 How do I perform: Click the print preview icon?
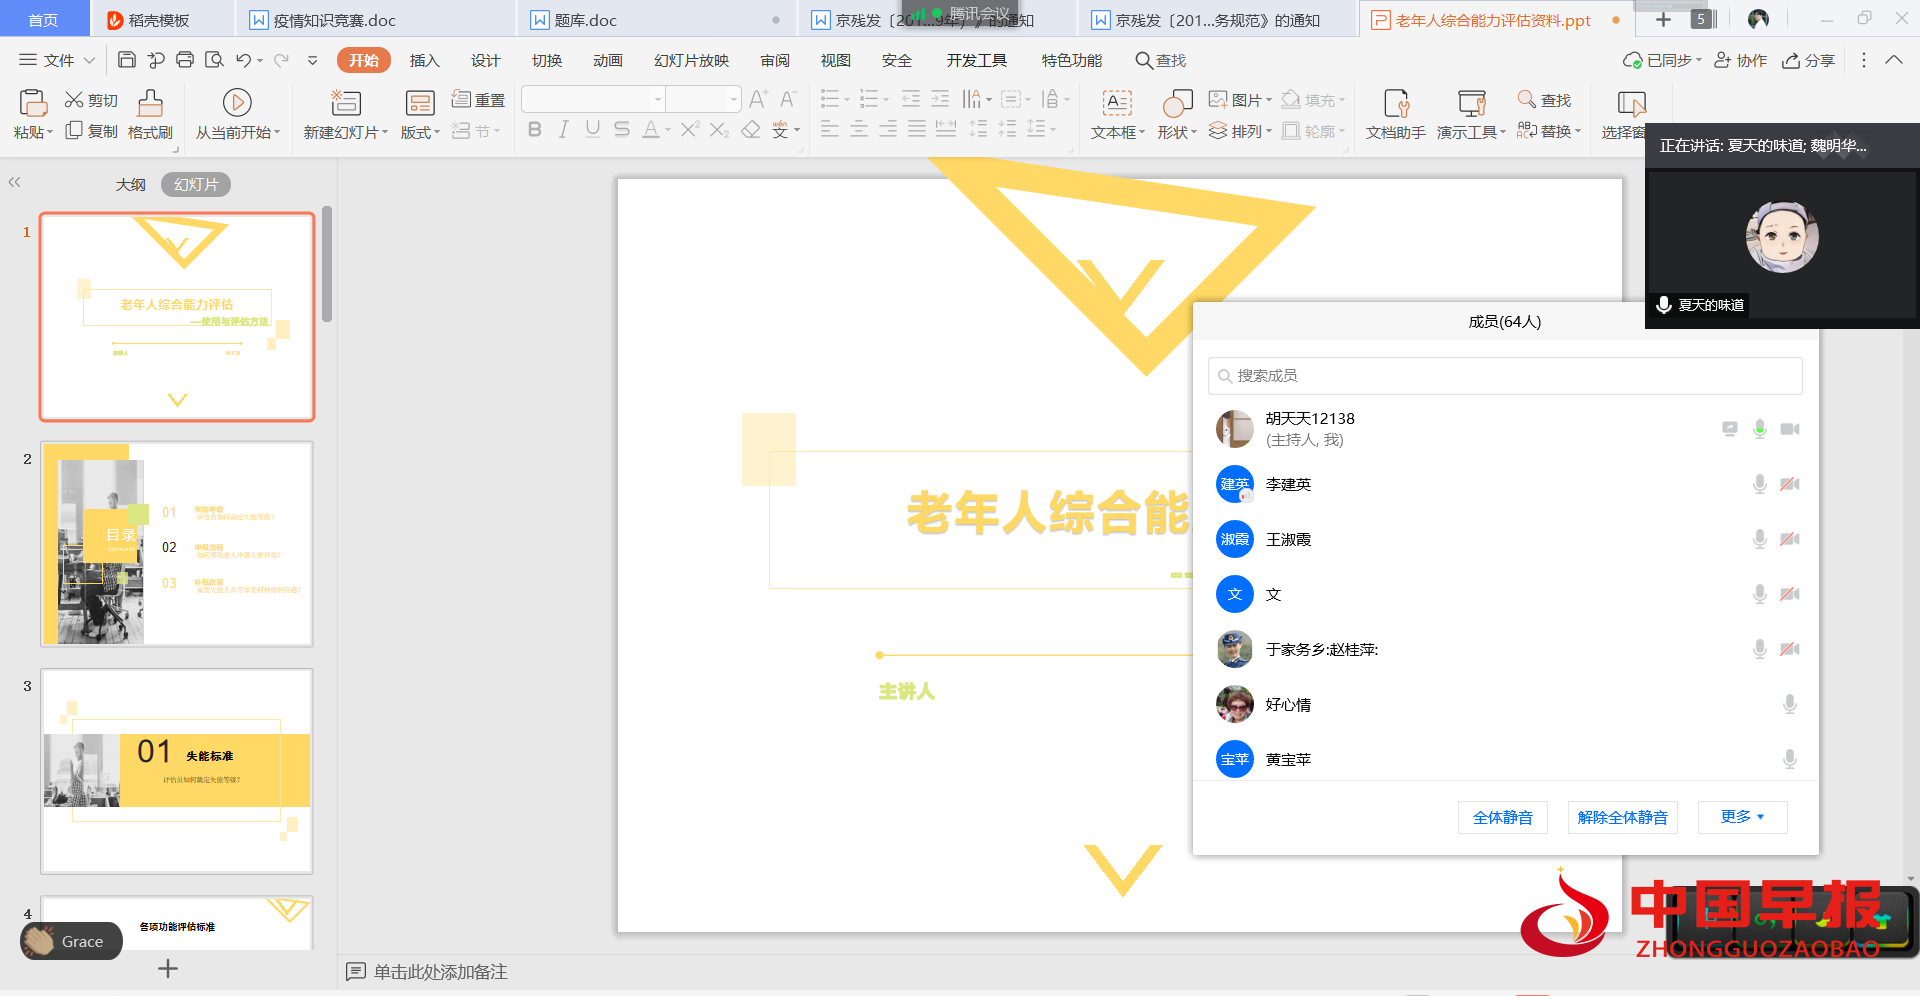point(214,60)
